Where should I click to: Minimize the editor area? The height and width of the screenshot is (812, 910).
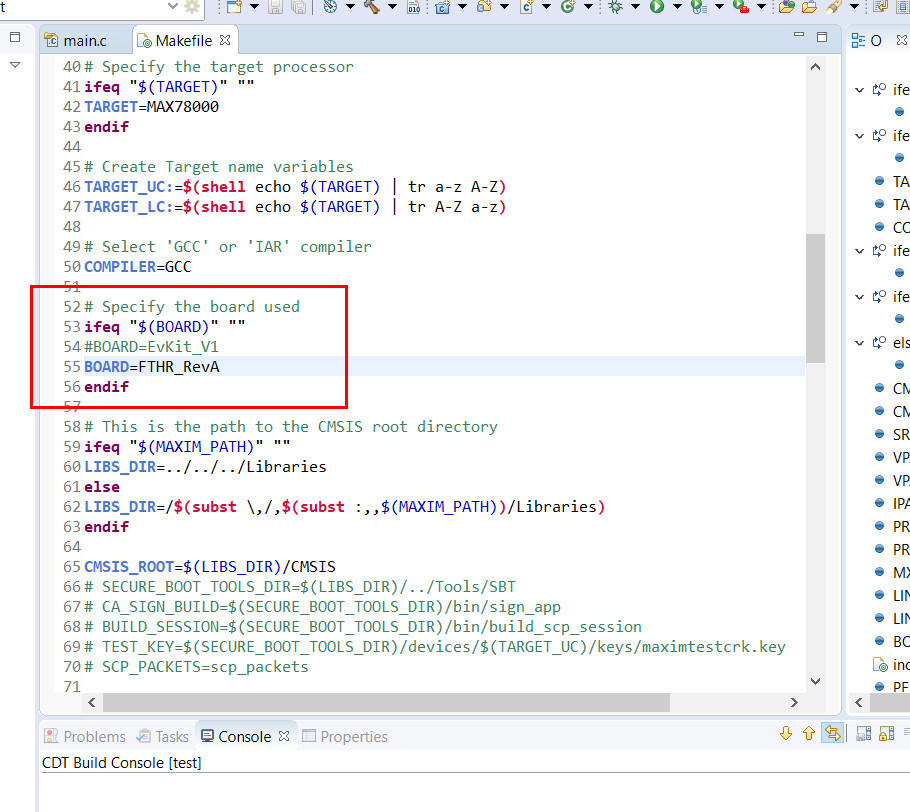tap(799, 36)
